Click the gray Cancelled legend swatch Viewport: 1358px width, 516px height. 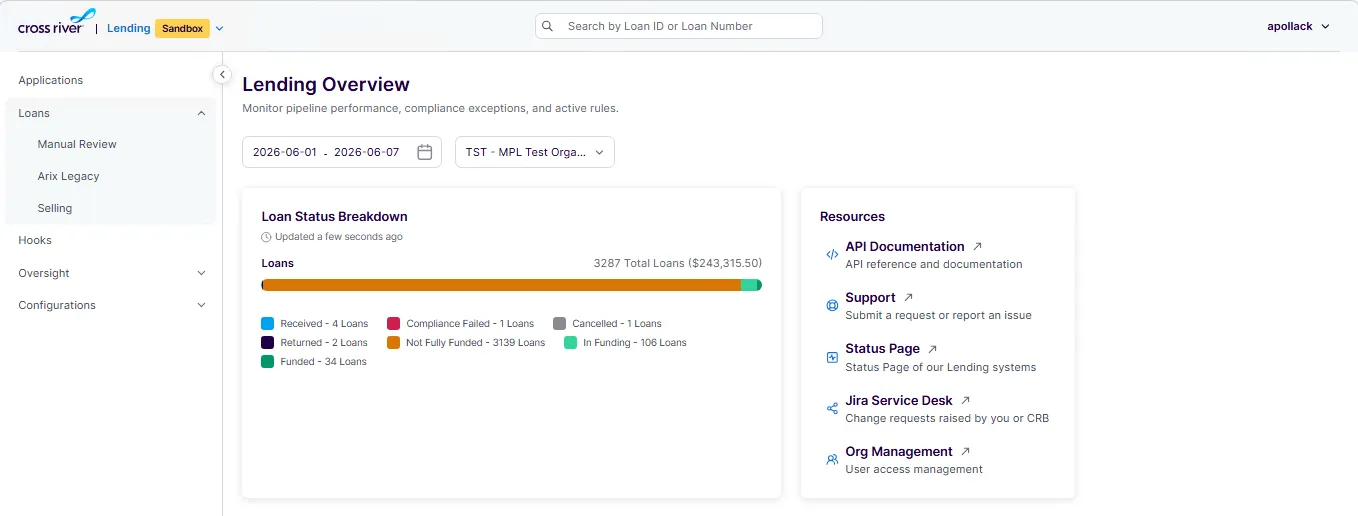pos(560,324)
